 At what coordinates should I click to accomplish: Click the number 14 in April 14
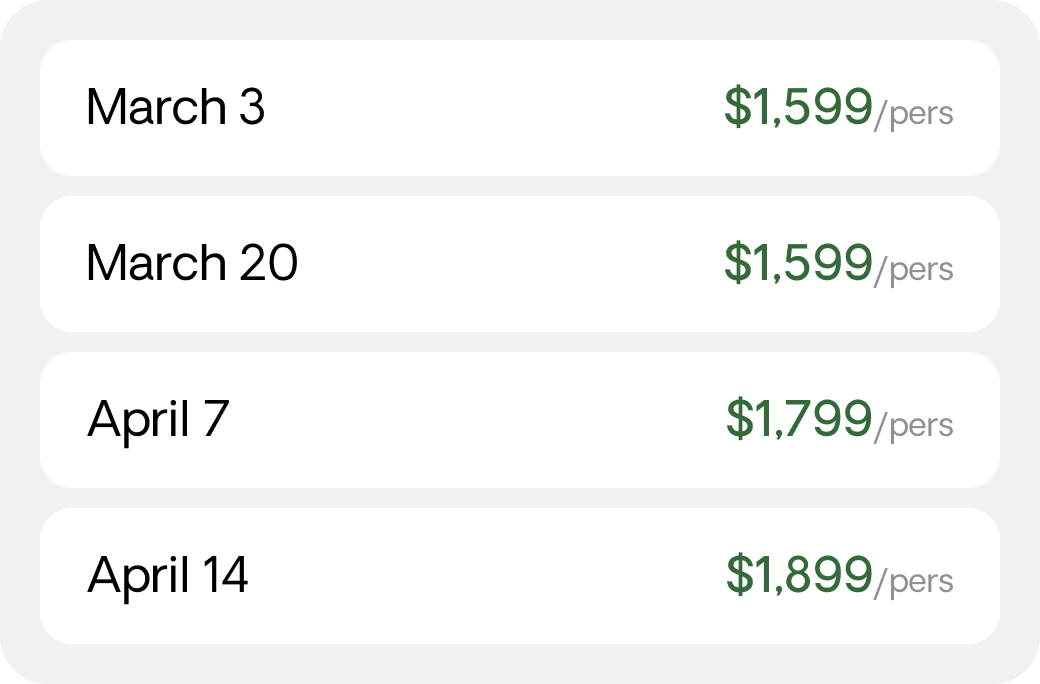[x=226, y=575]
